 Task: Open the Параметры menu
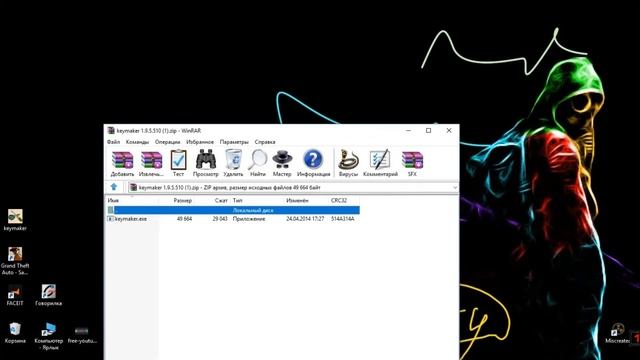[x=234, y=142]
